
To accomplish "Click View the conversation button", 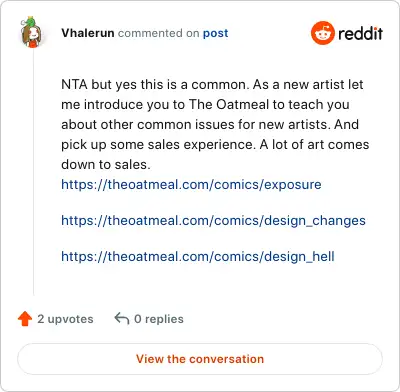I will 200,359.
